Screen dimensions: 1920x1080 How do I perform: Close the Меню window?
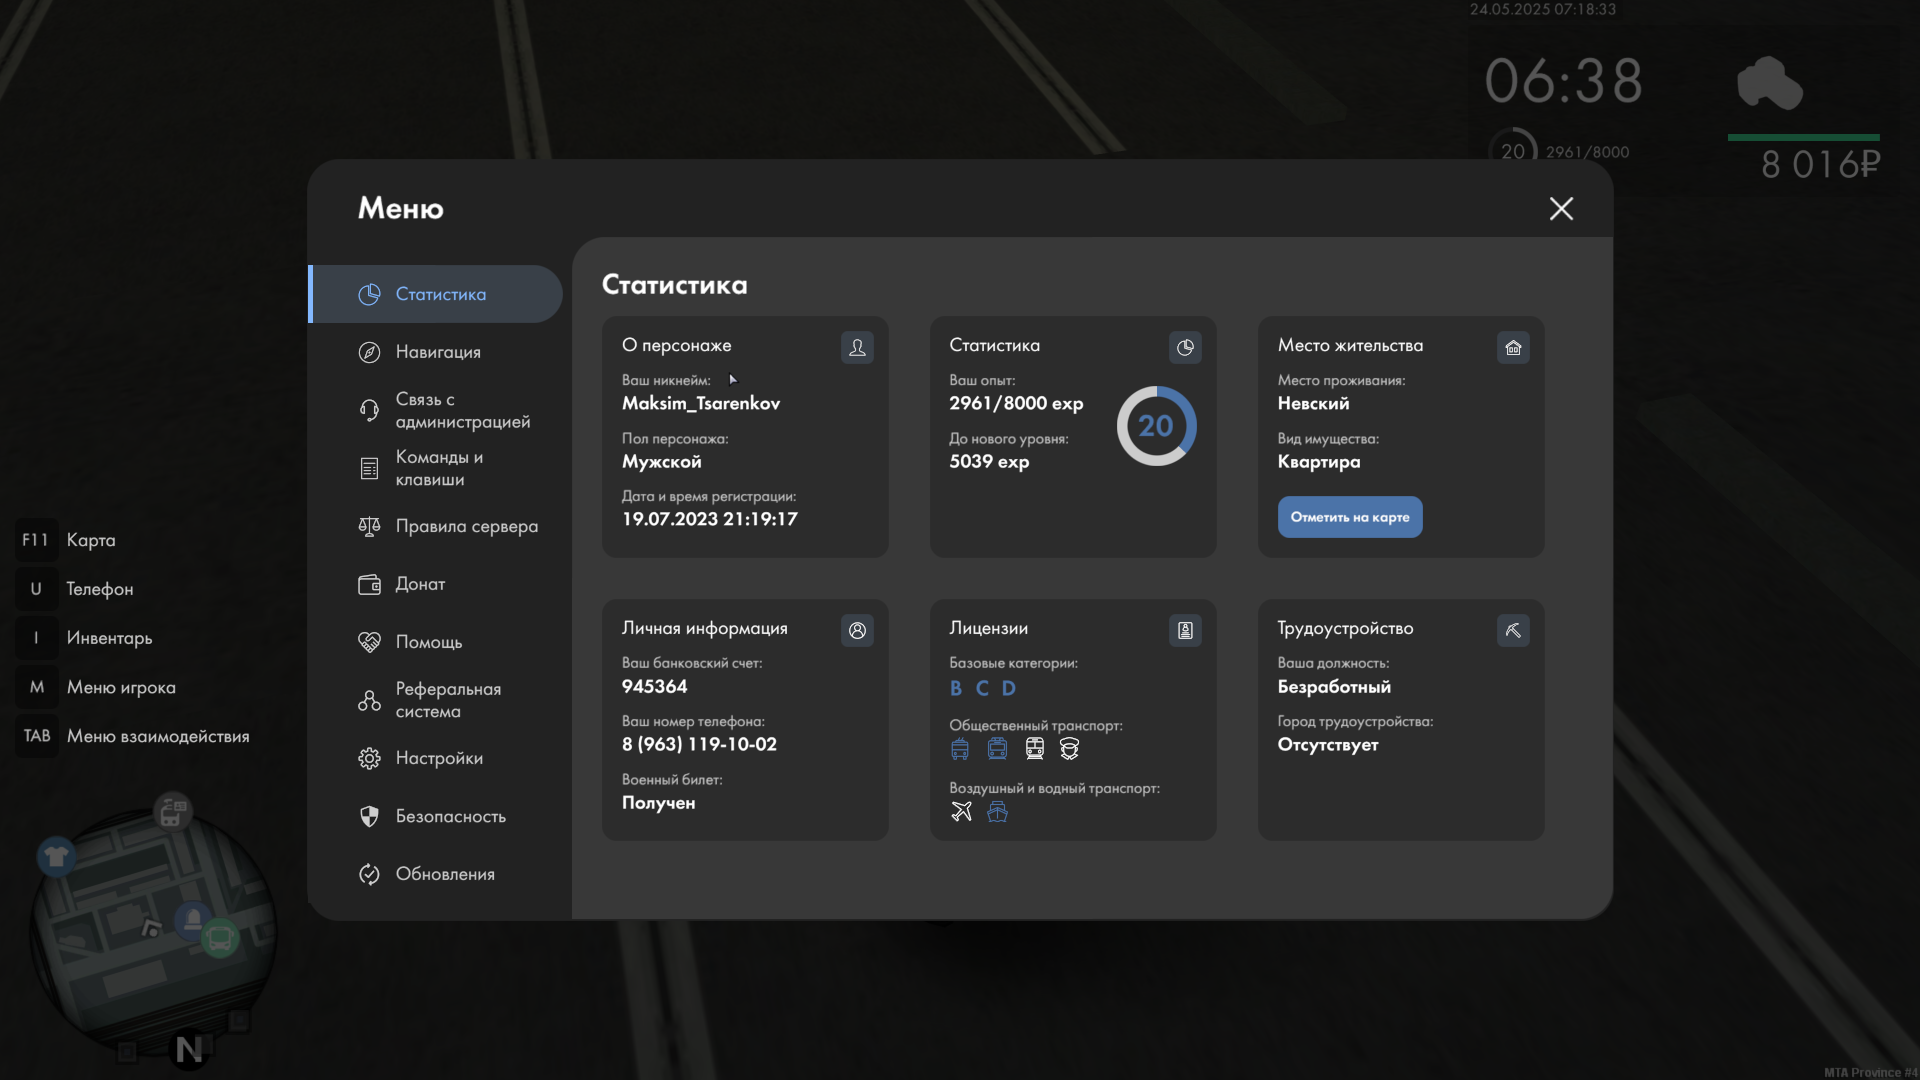click(1561, 208)
